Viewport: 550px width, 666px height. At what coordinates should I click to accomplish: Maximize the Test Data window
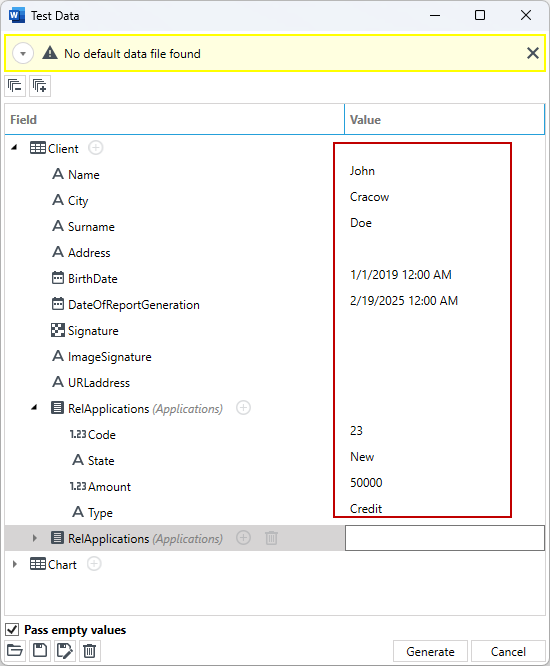coord(480,15)
